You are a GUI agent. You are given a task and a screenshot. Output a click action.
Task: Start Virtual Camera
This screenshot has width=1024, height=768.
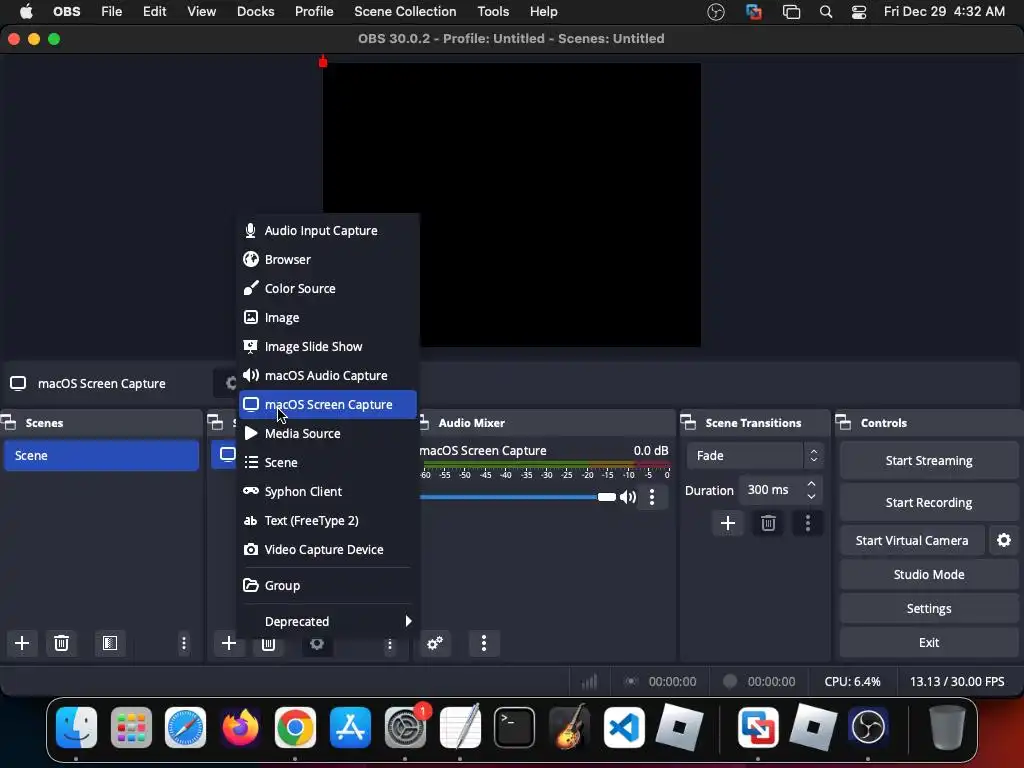click(912, 541)
